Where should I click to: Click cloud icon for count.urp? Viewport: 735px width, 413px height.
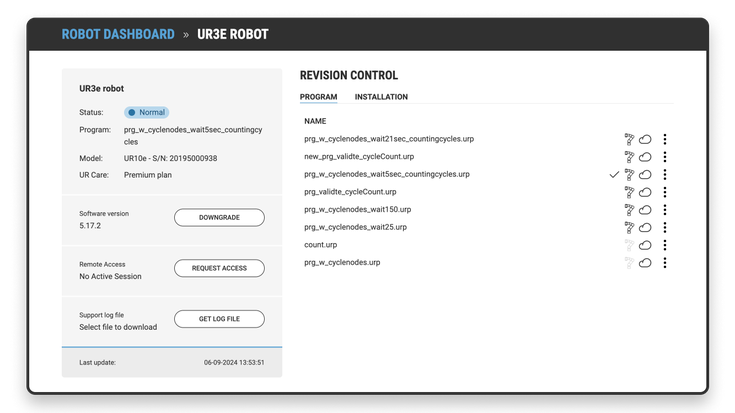click(645, 245)
